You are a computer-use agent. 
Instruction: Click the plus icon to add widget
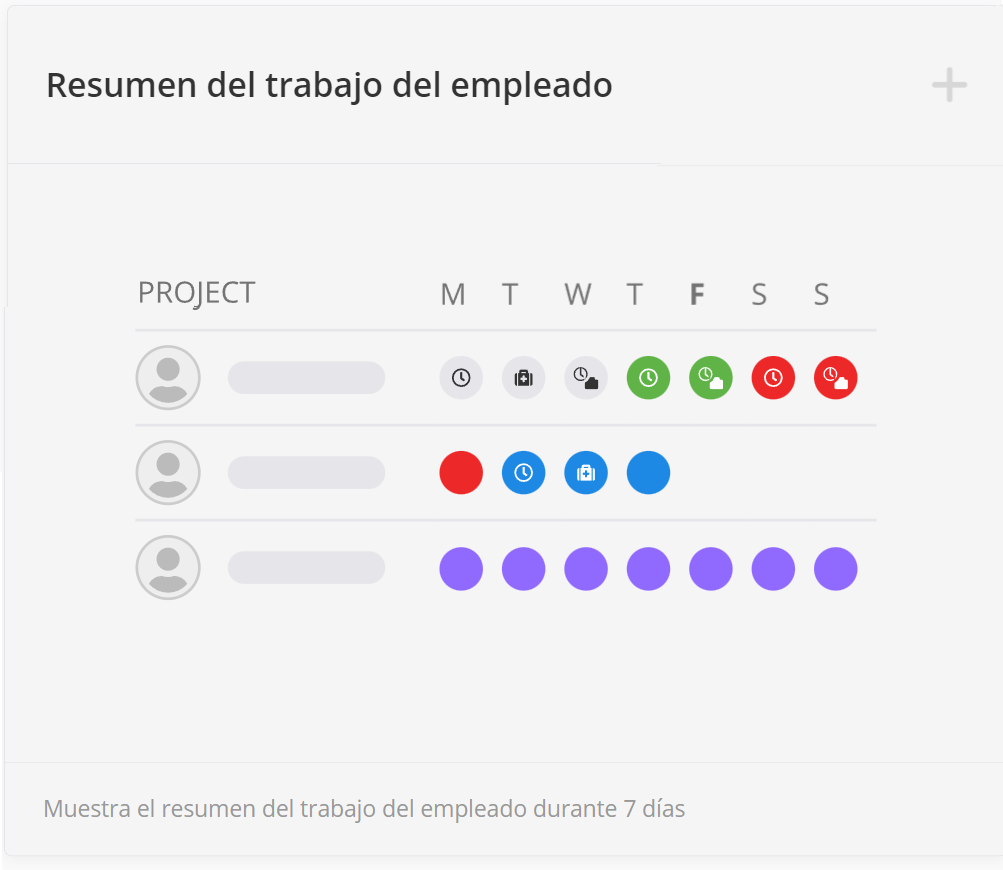pyautogui.click(x=949, y=86)
